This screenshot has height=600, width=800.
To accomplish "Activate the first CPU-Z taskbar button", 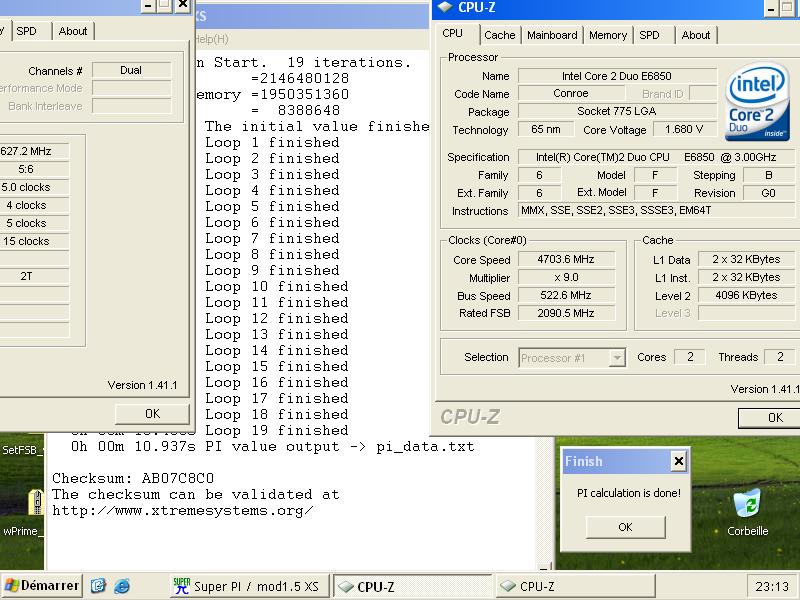I will click(411, 586).
